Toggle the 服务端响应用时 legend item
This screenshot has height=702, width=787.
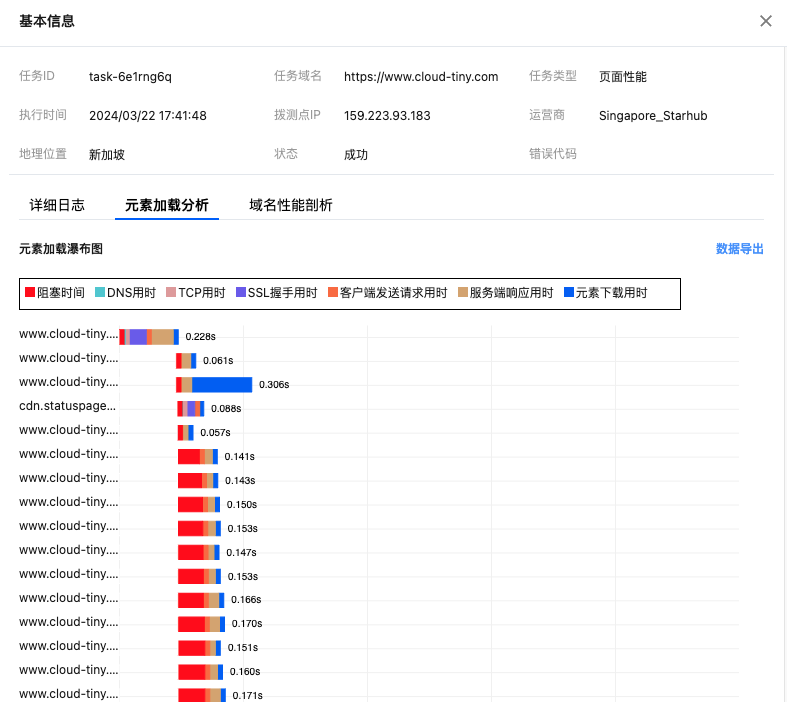click(x=505, y=293)
